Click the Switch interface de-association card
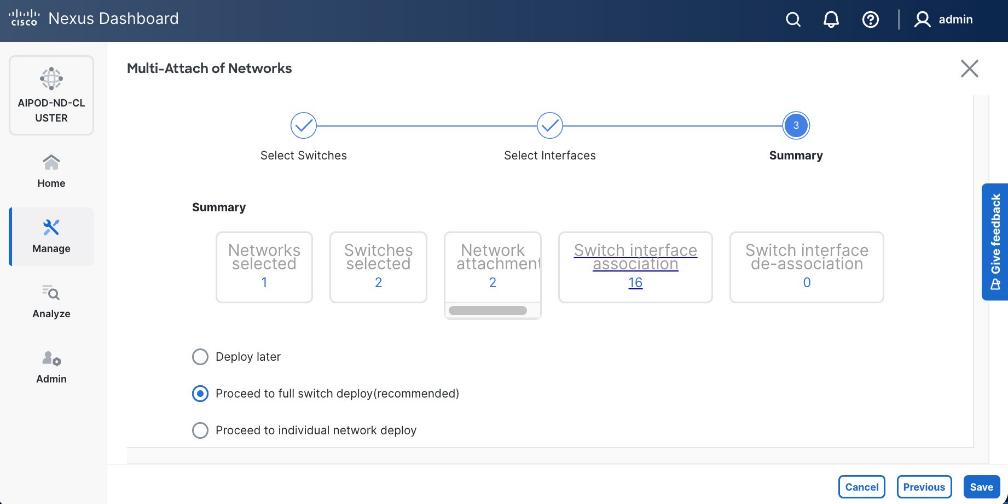1008x504 pixels. (807, 267)
